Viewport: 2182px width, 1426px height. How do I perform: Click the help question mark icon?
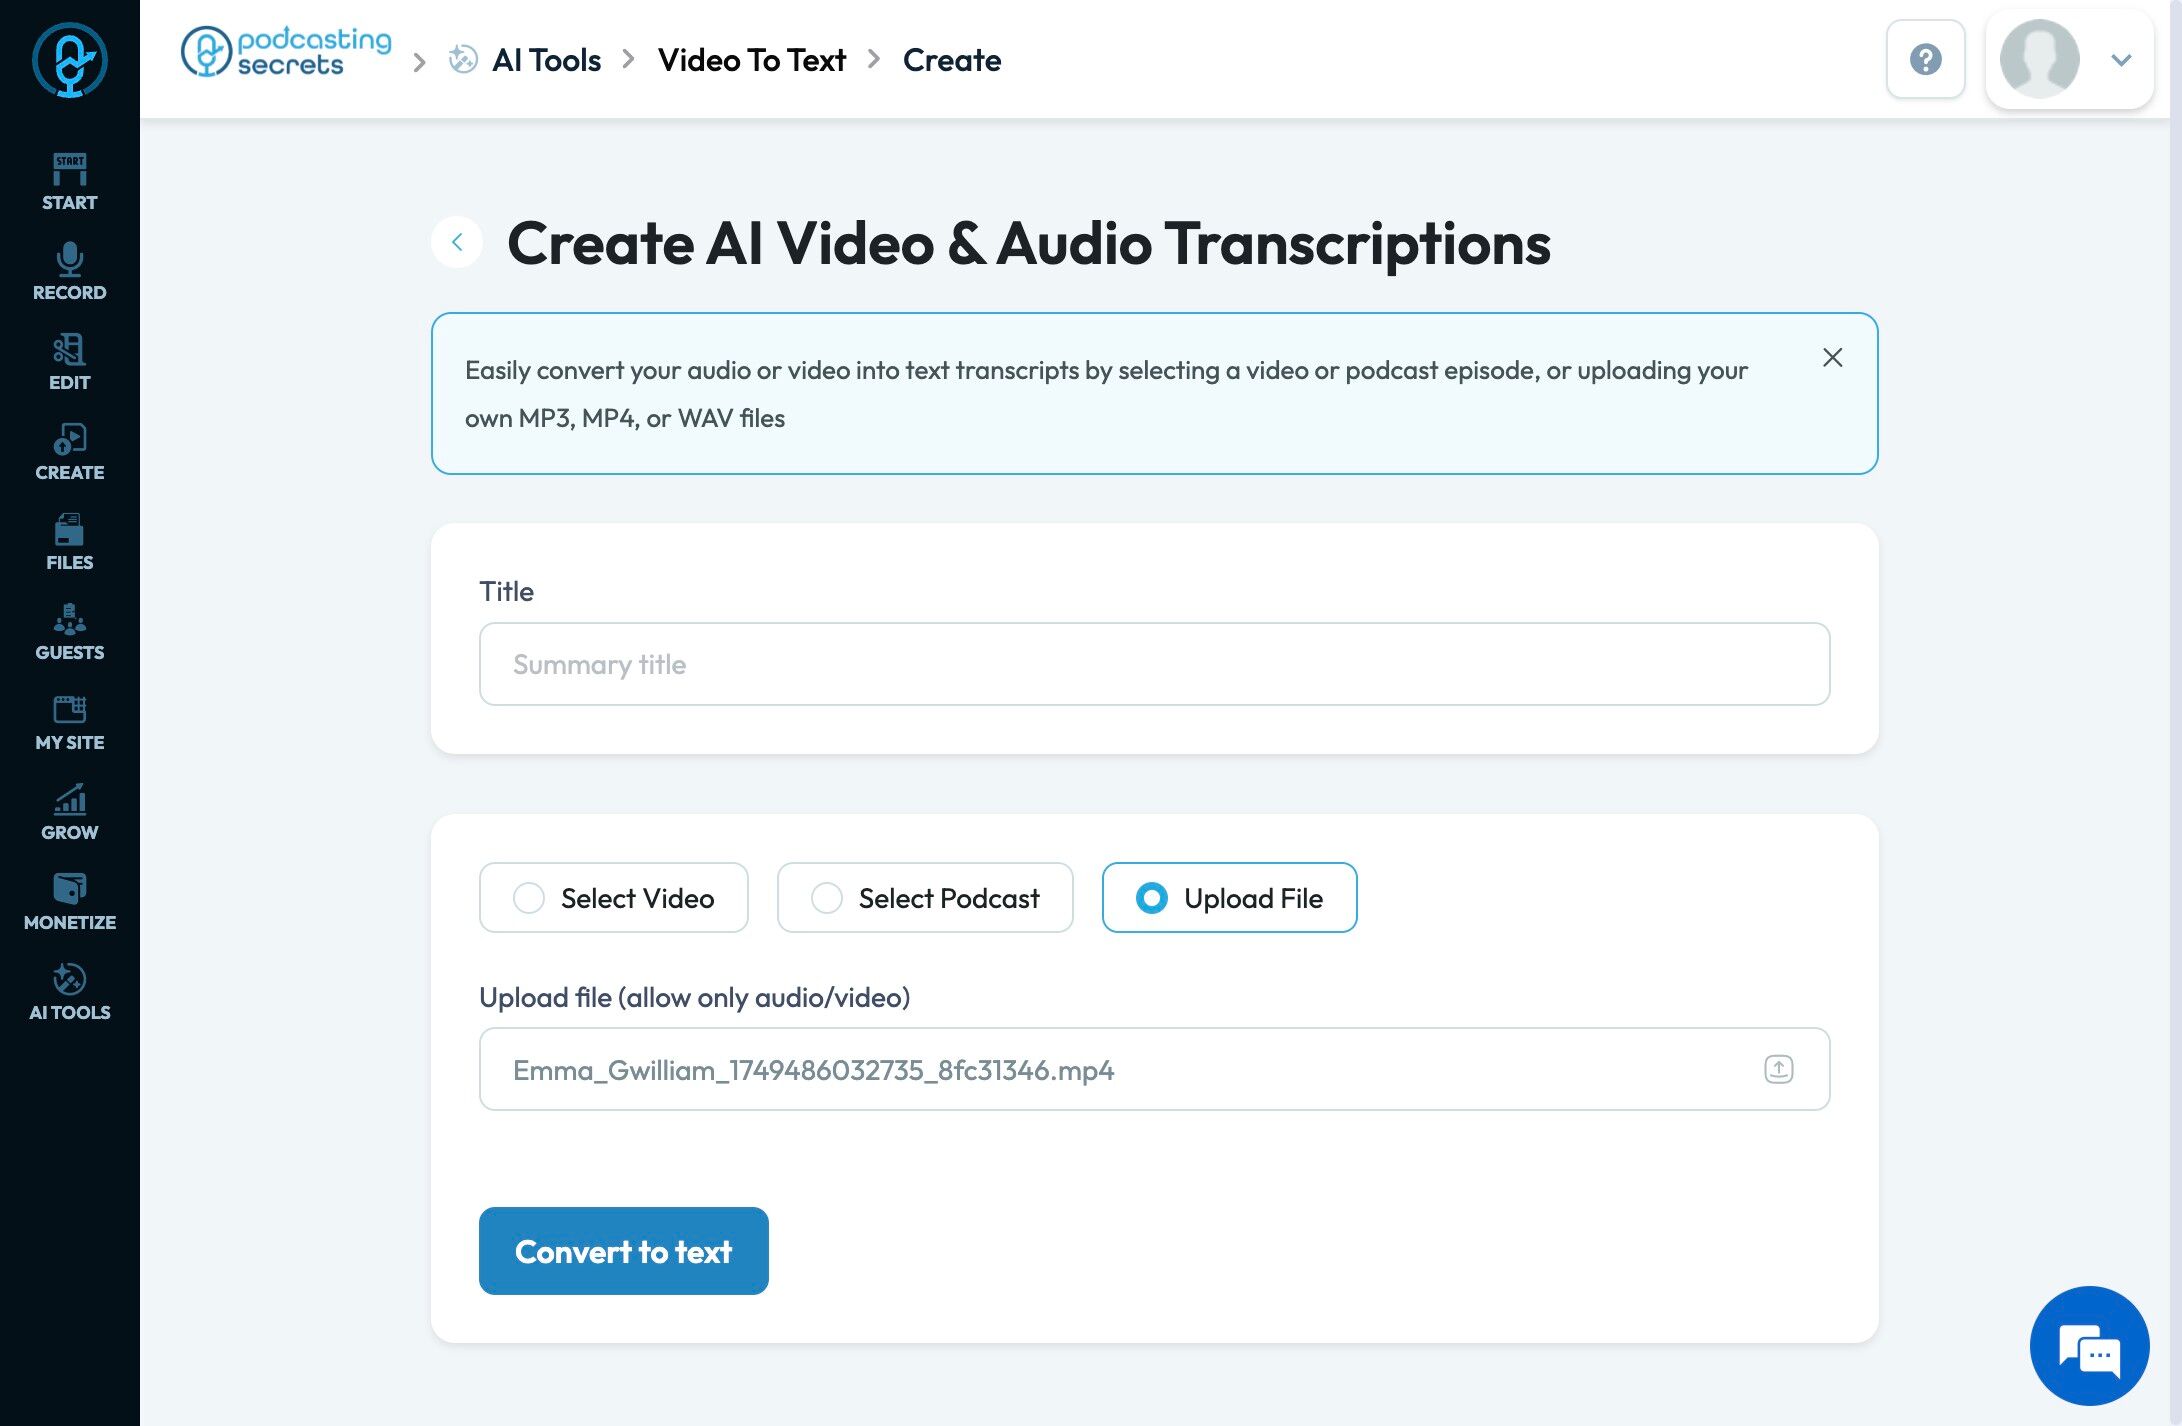click(1925, 59)
